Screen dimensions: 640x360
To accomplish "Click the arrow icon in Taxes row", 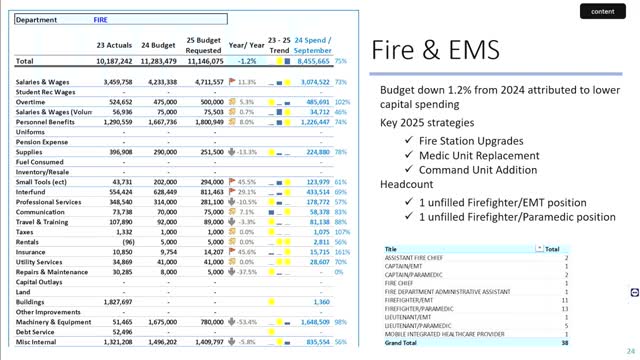I will click(x=232, y=232).
